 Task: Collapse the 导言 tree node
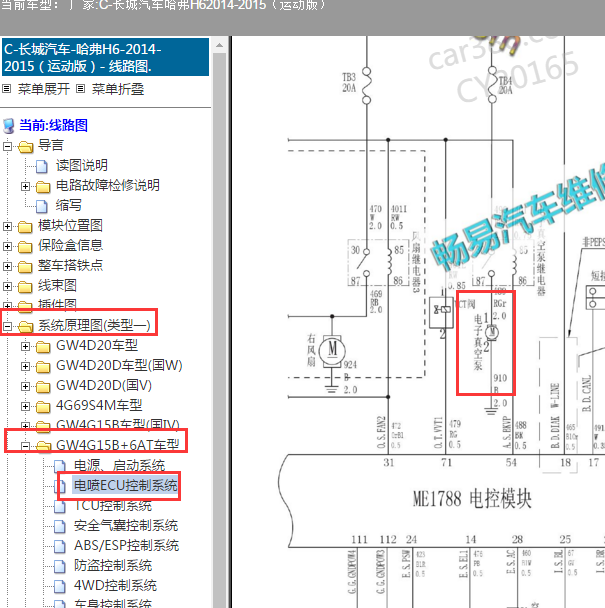[x=7, y=147]
